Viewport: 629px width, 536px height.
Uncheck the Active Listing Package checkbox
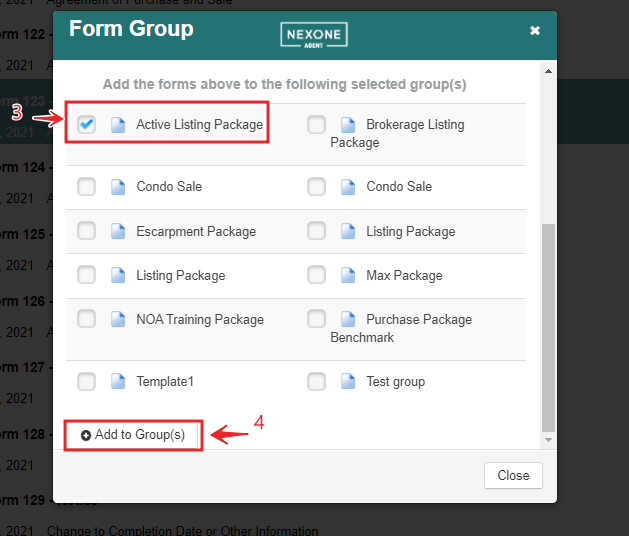(x=87, y=125)
